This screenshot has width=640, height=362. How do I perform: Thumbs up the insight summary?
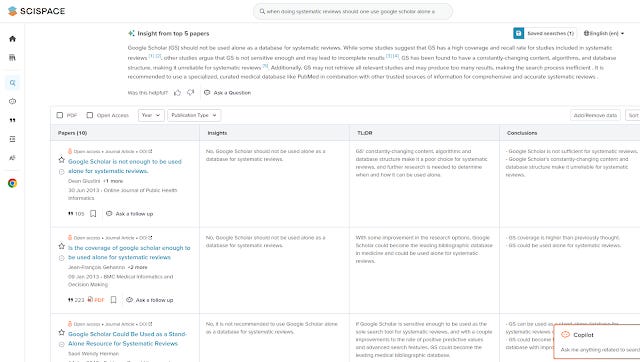click(177, 93)
